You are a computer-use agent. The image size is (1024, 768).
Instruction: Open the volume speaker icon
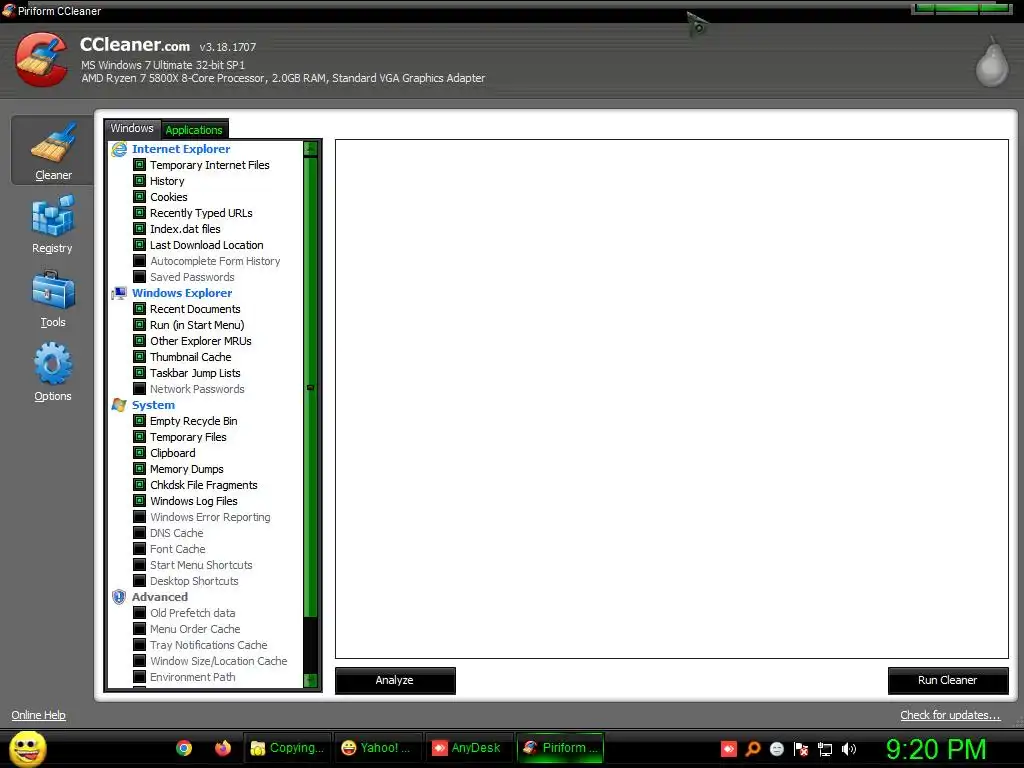(x=848, y=749)
